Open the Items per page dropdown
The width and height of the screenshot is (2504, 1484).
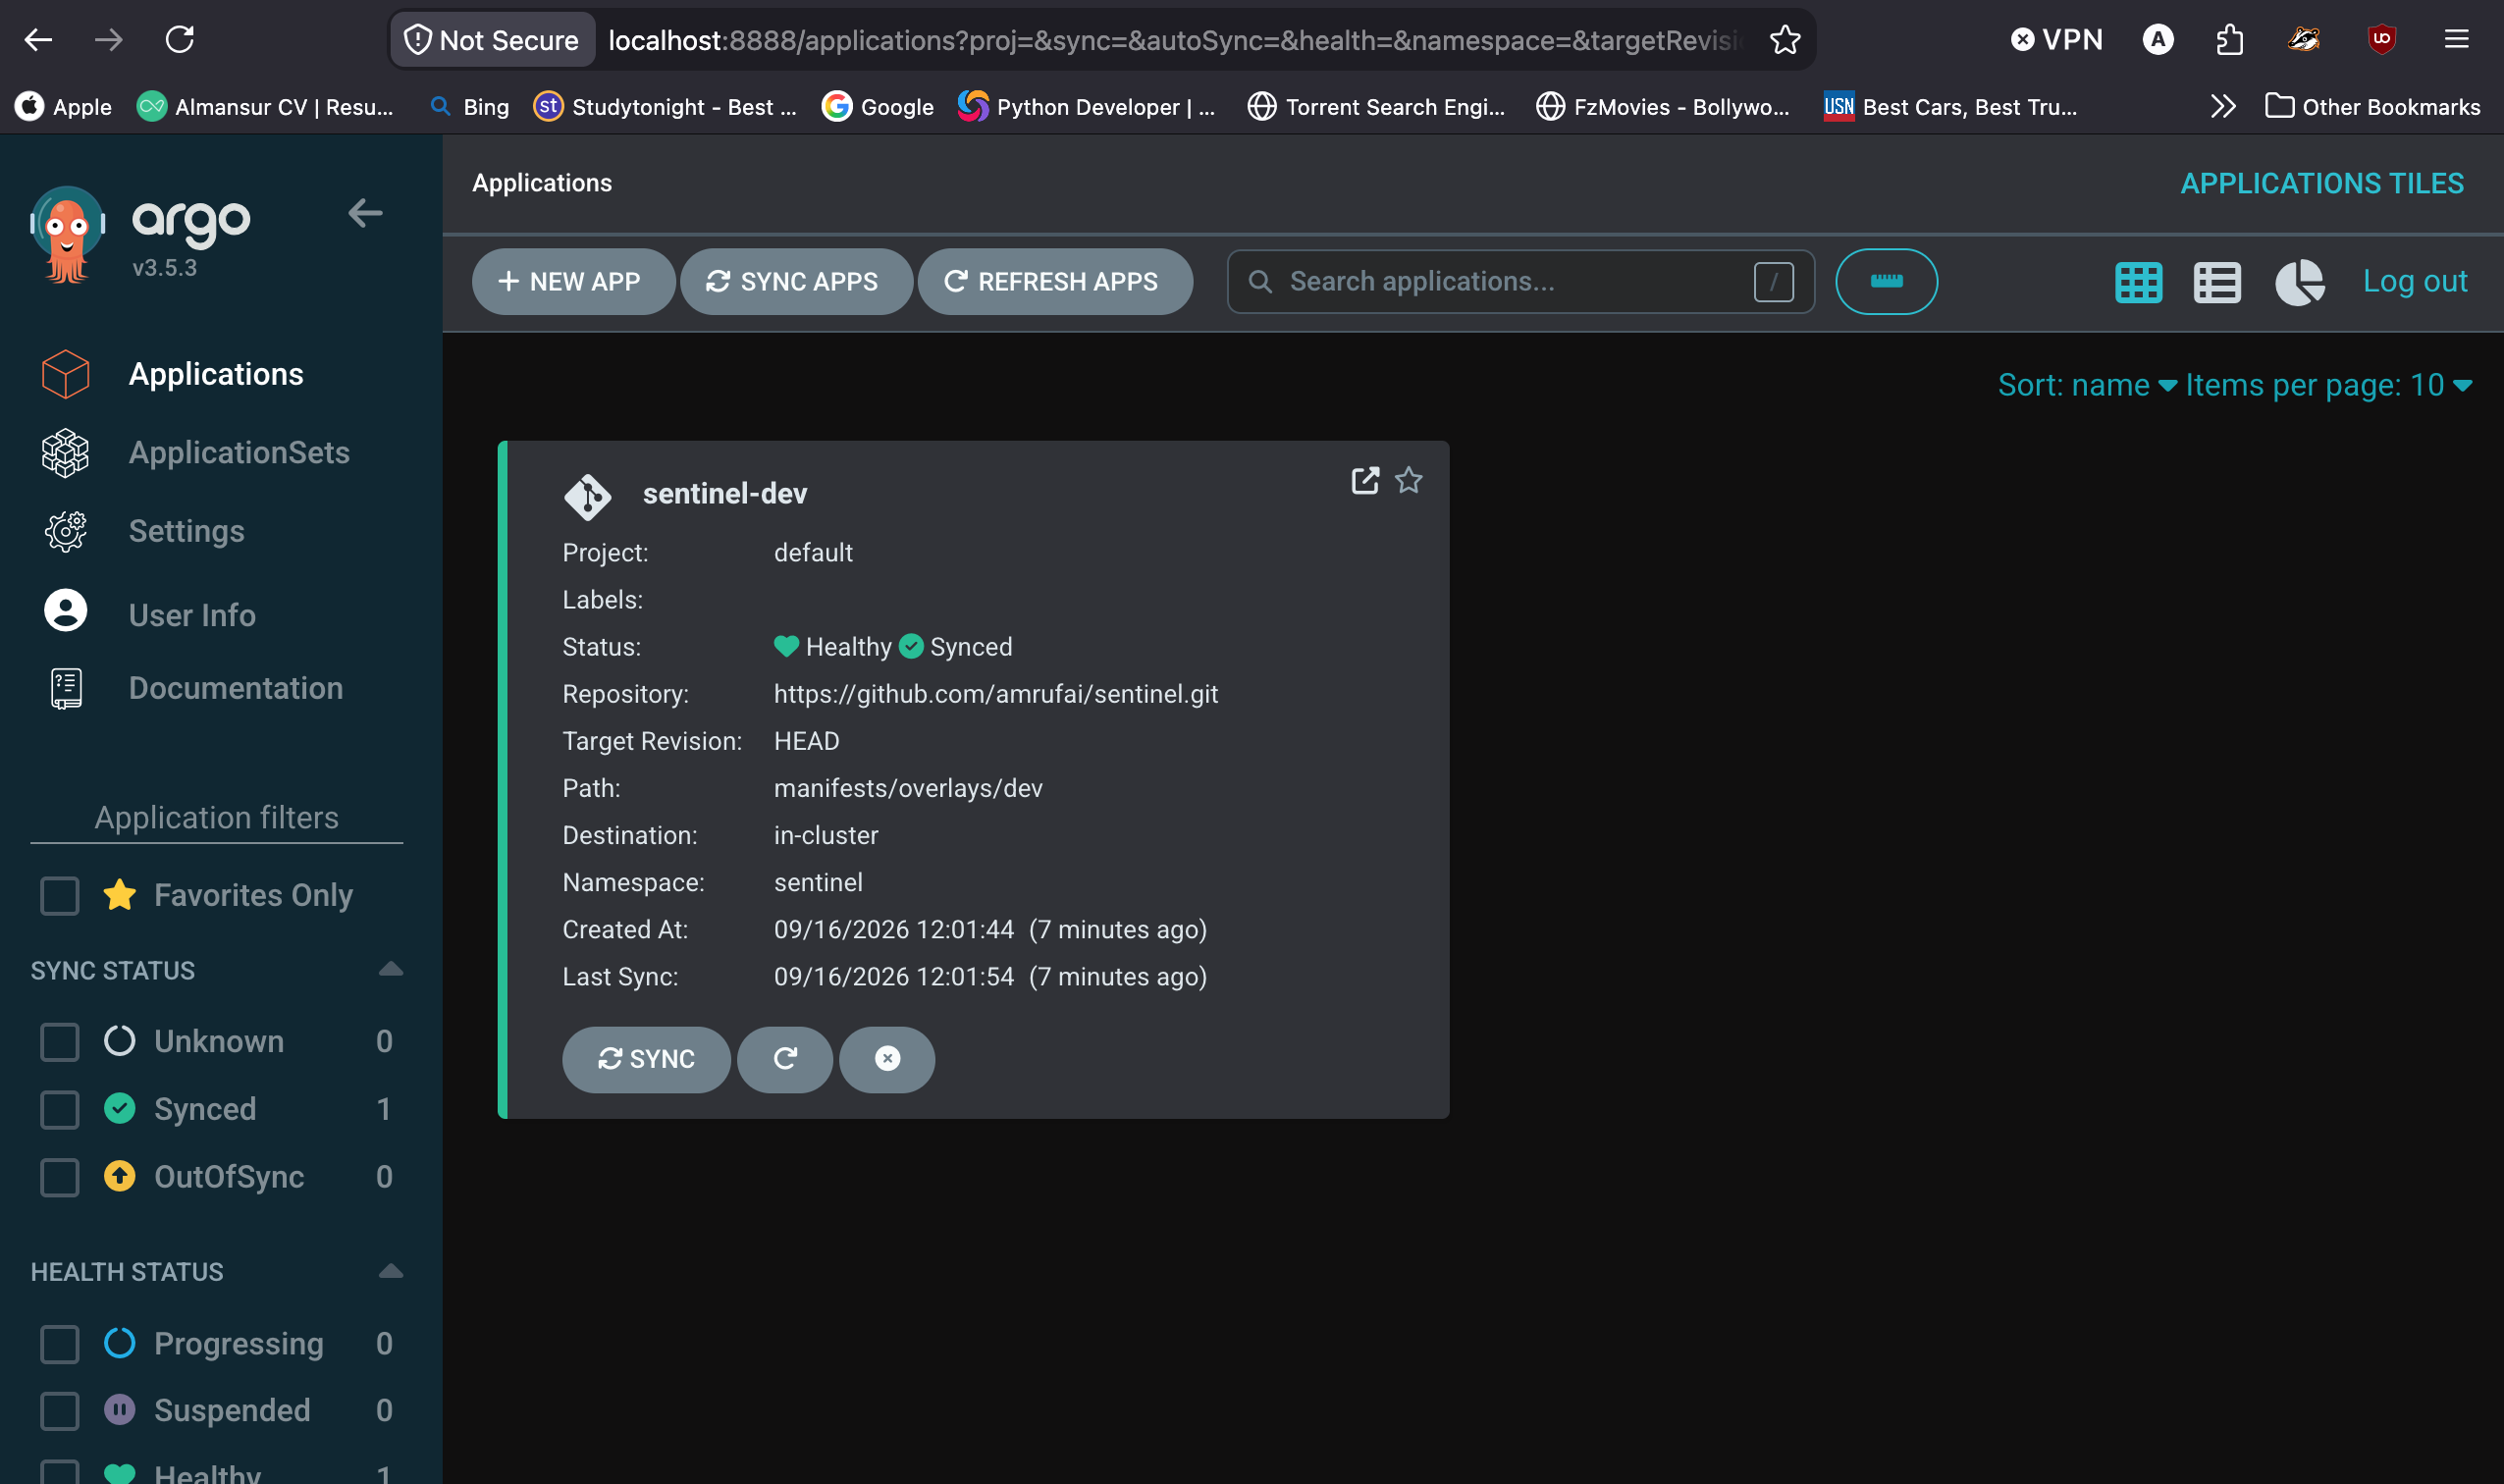(2329, 385)
